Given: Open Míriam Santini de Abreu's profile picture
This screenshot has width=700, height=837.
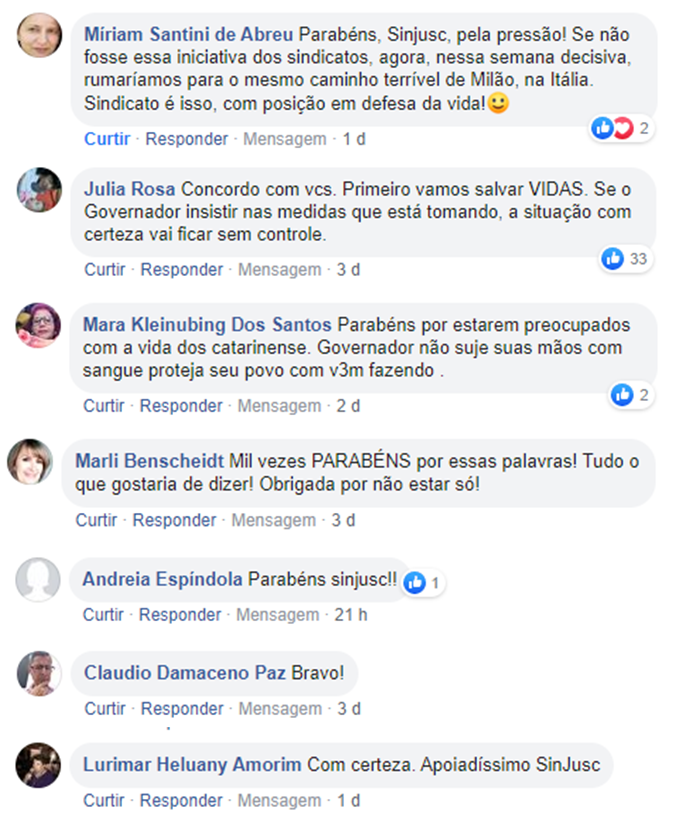Looking at the screenshot, I should [x=40, y=35].
